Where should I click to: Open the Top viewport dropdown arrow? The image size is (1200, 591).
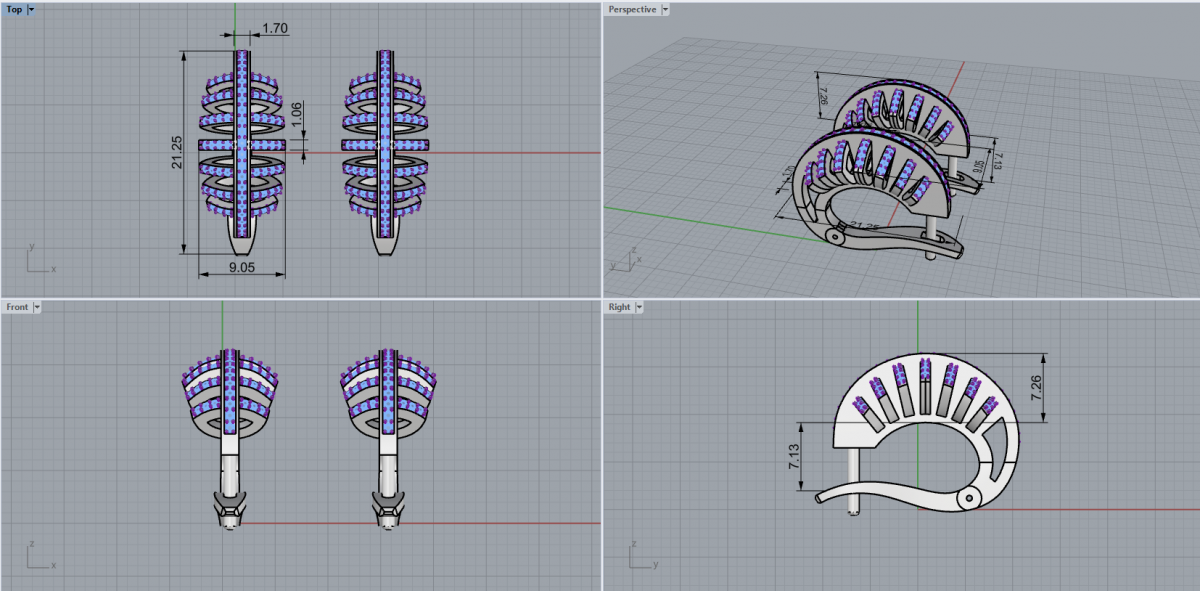coord(32,9)
